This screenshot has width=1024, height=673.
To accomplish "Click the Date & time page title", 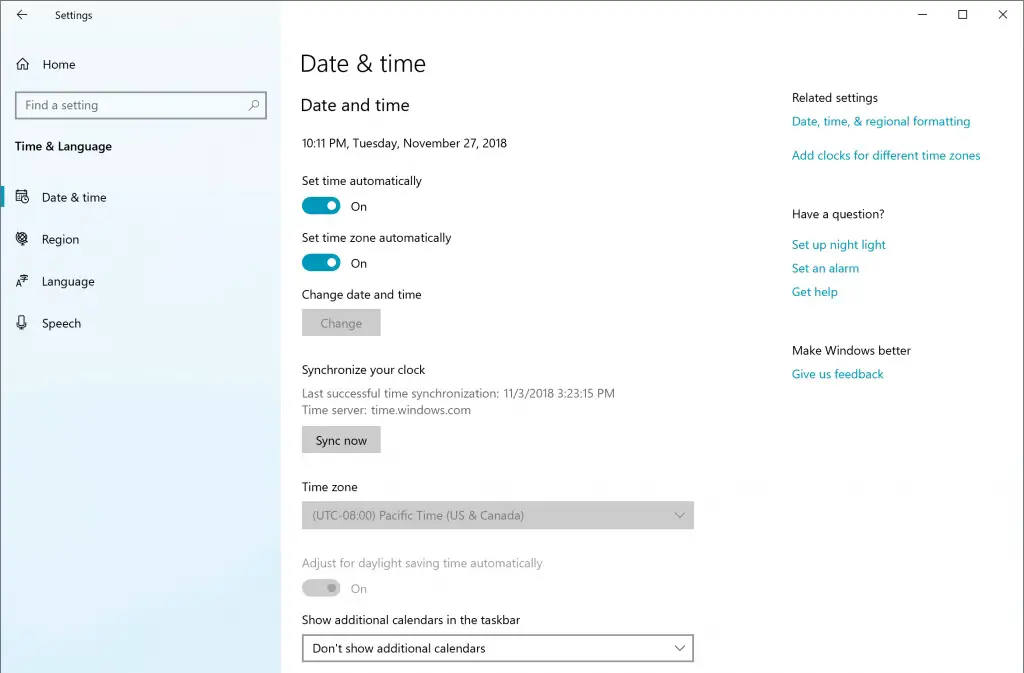I will click(x=363, y=63).
